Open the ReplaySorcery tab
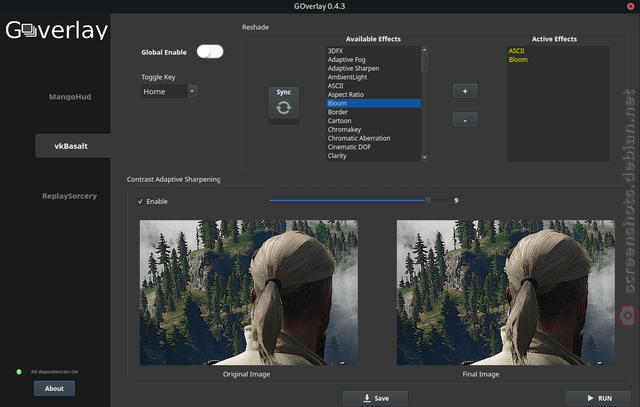The width and height of the screenshot is (640, 407). point(69,196)
